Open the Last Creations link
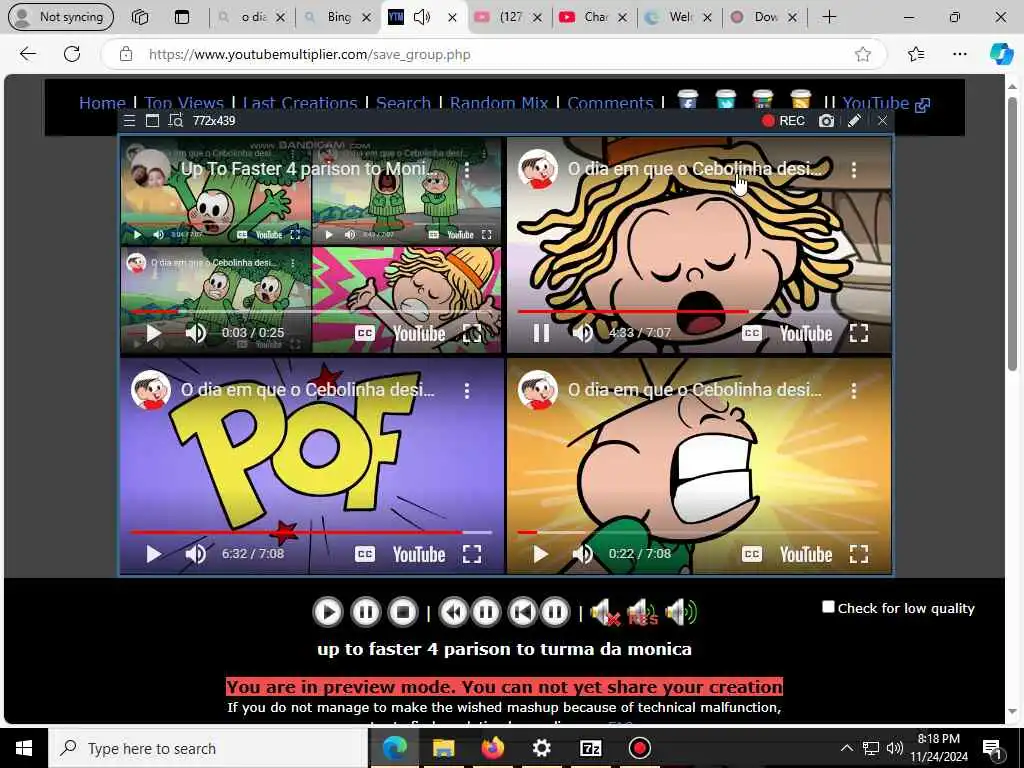This screenshot has width=1024, height=768. pyautogui.click(x=300, y=103)
